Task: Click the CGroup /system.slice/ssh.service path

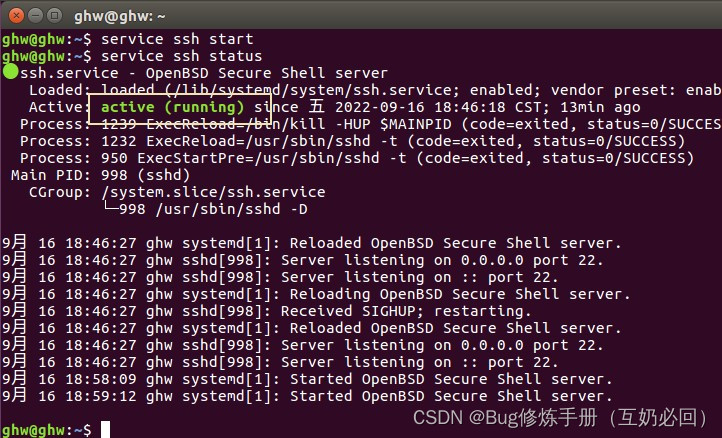Action: pyautogui.click(x=213, y=192)
